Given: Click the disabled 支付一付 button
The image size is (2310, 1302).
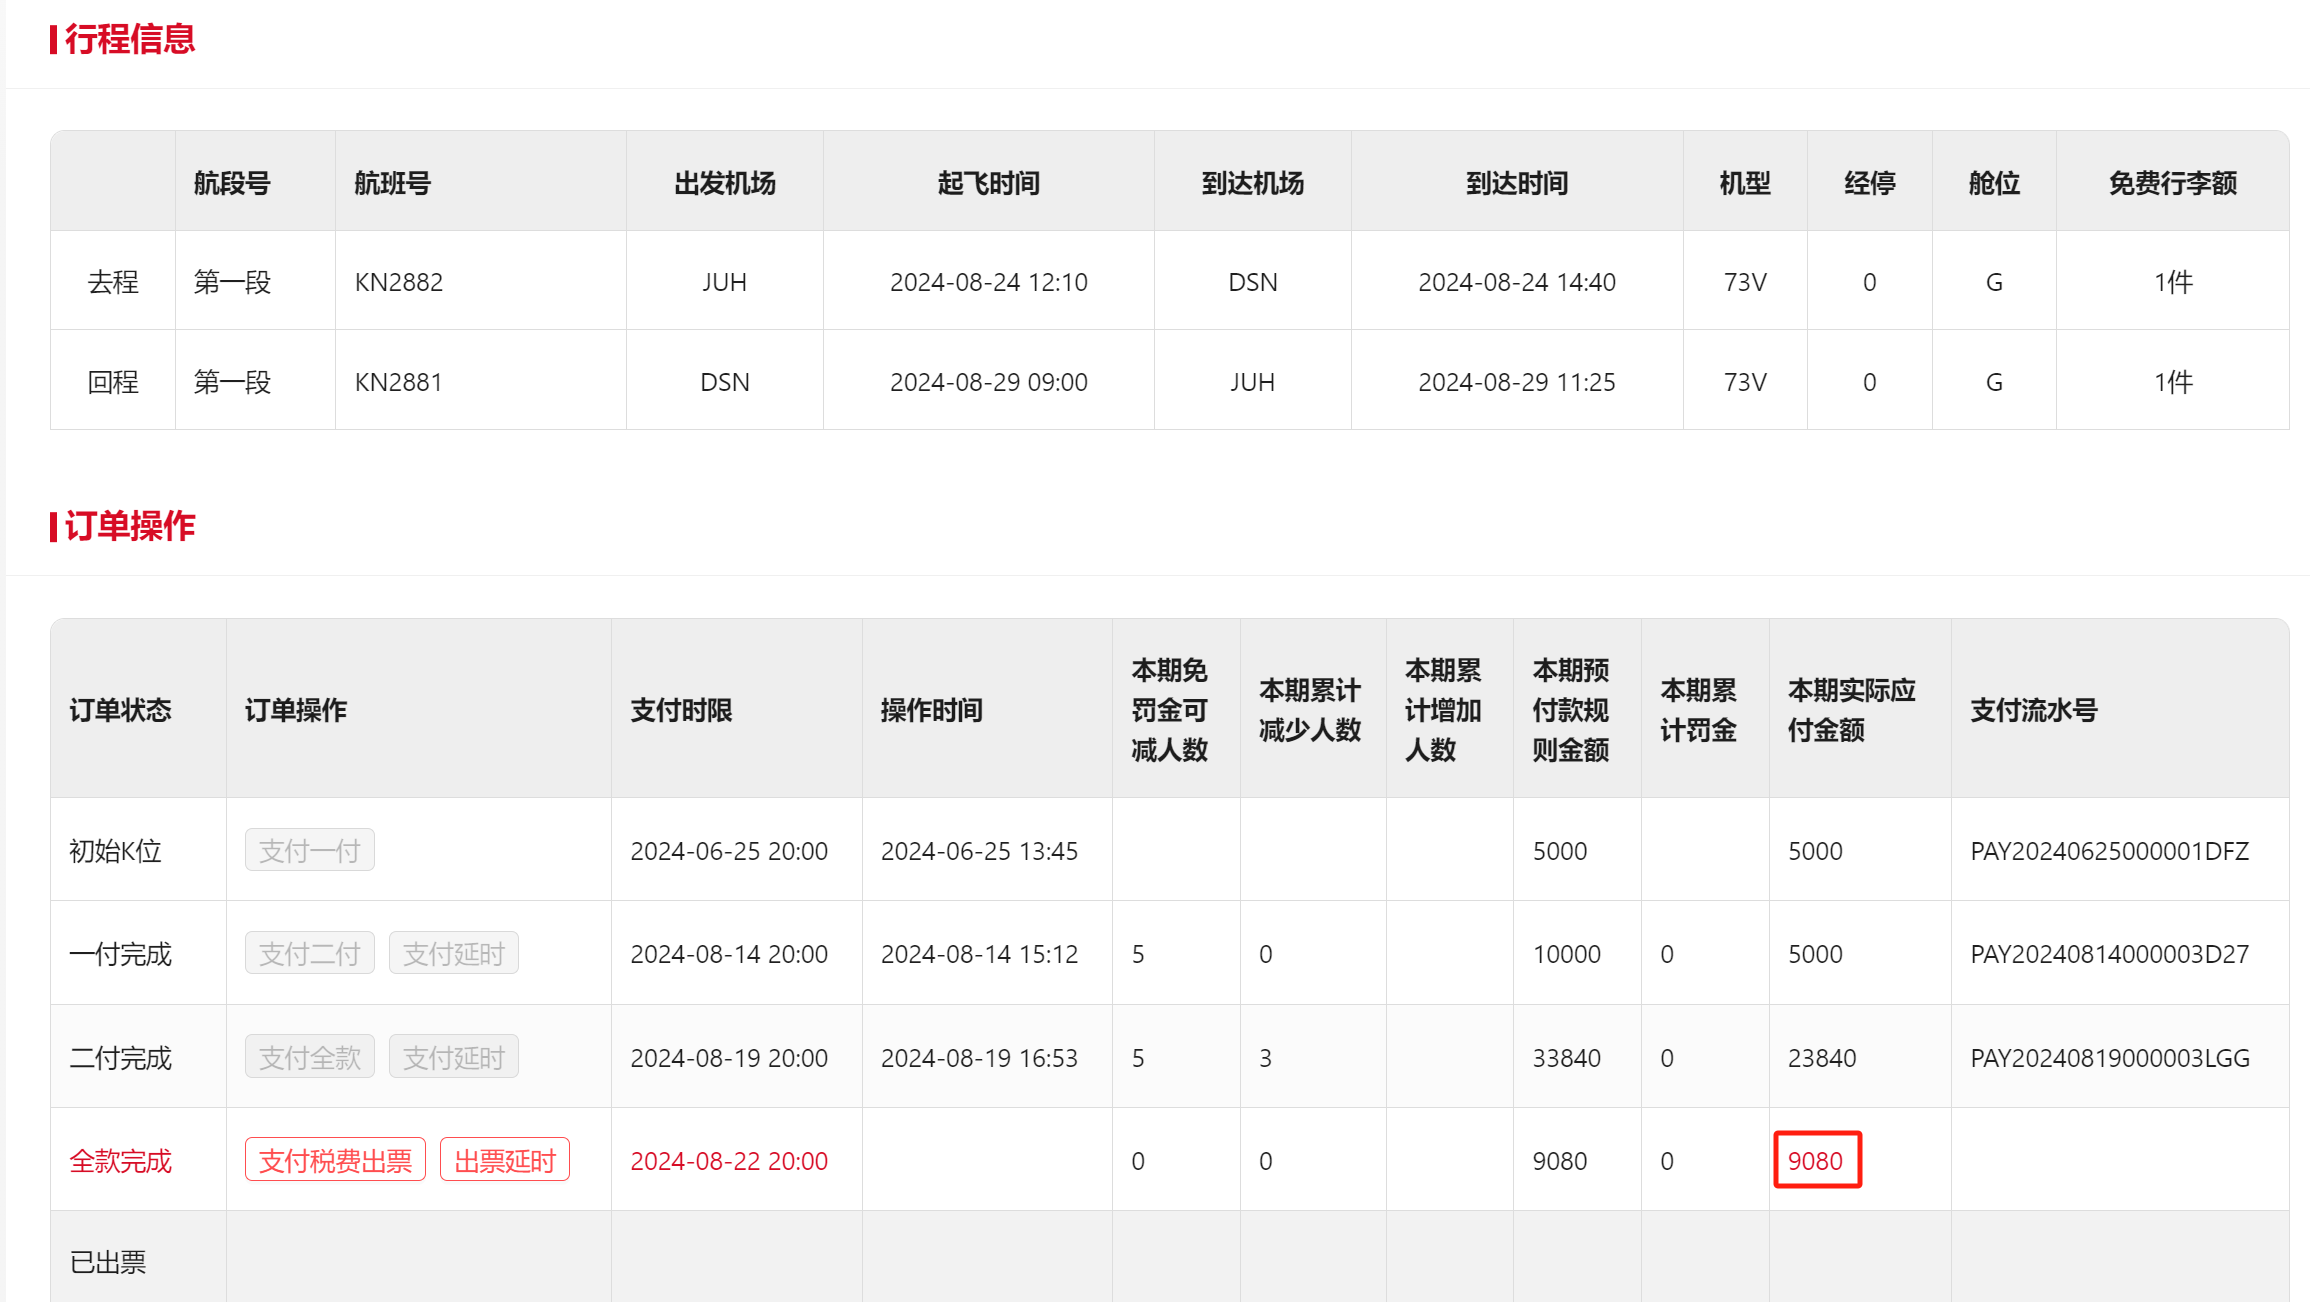Looking at the screenshot, I should 309,850.
